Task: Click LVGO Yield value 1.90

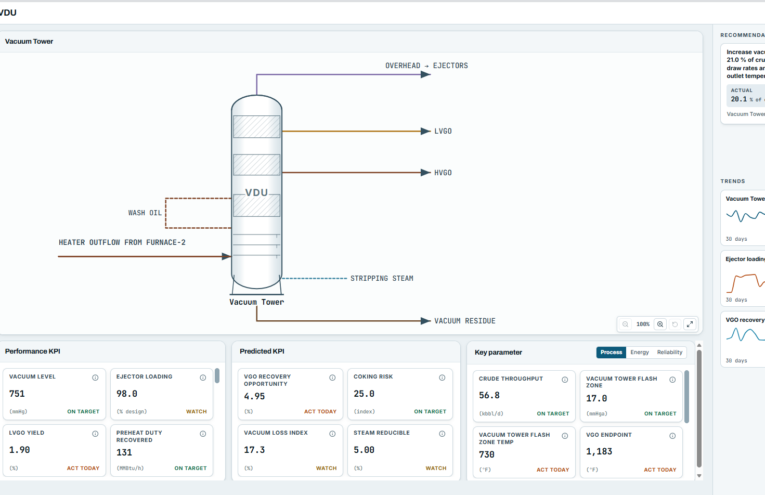Action: (20, 450)
